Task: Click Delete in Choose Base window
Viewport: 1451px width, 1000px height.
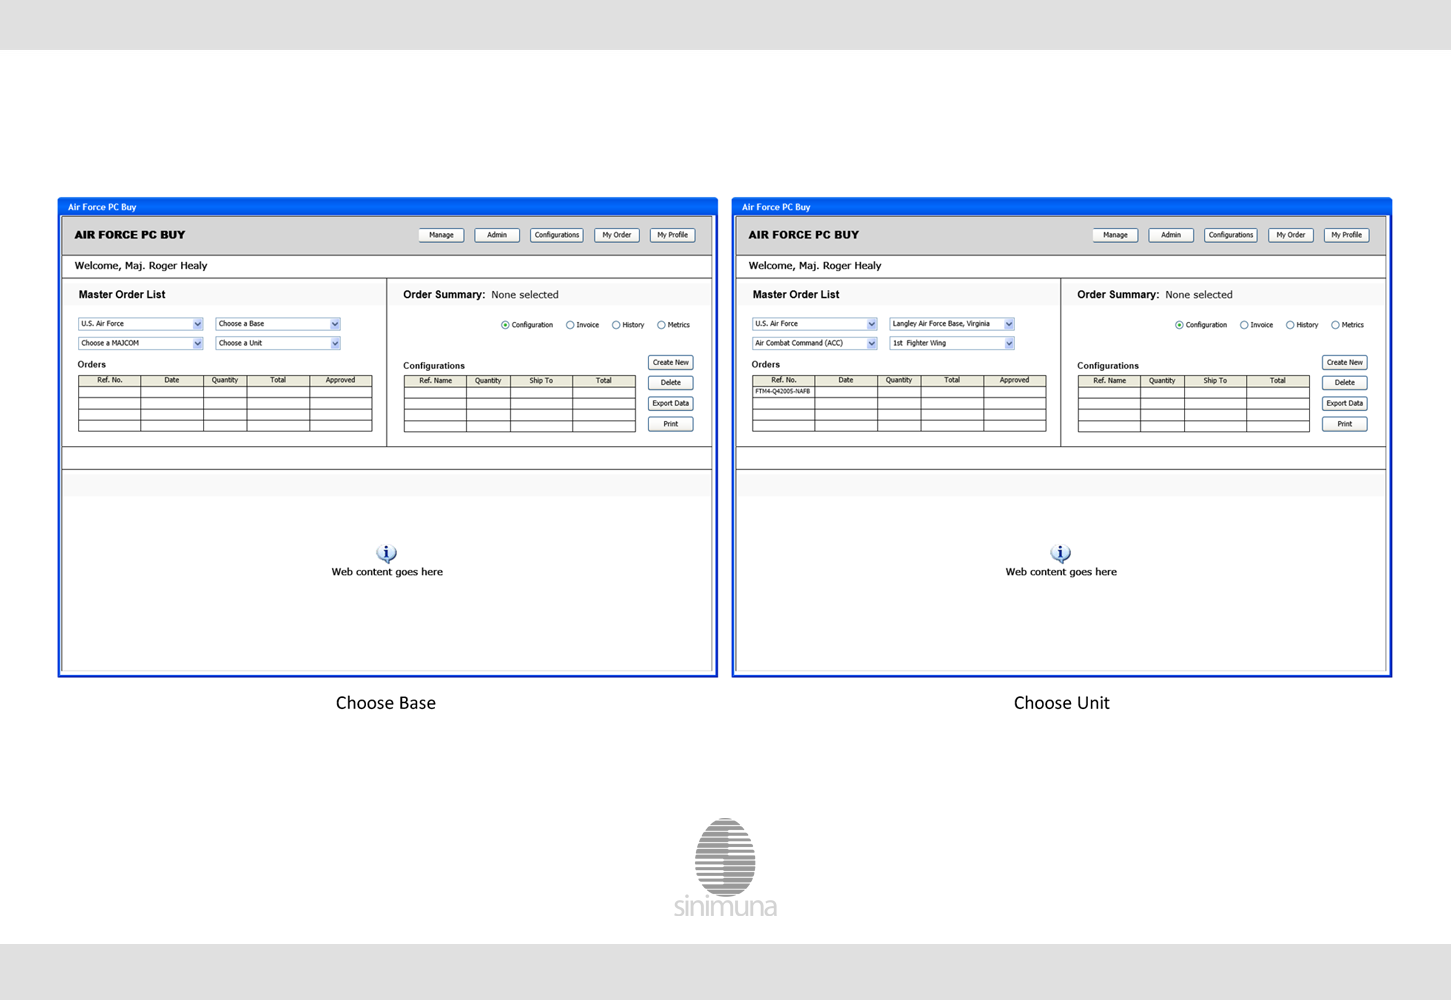Action: [671, 383]
